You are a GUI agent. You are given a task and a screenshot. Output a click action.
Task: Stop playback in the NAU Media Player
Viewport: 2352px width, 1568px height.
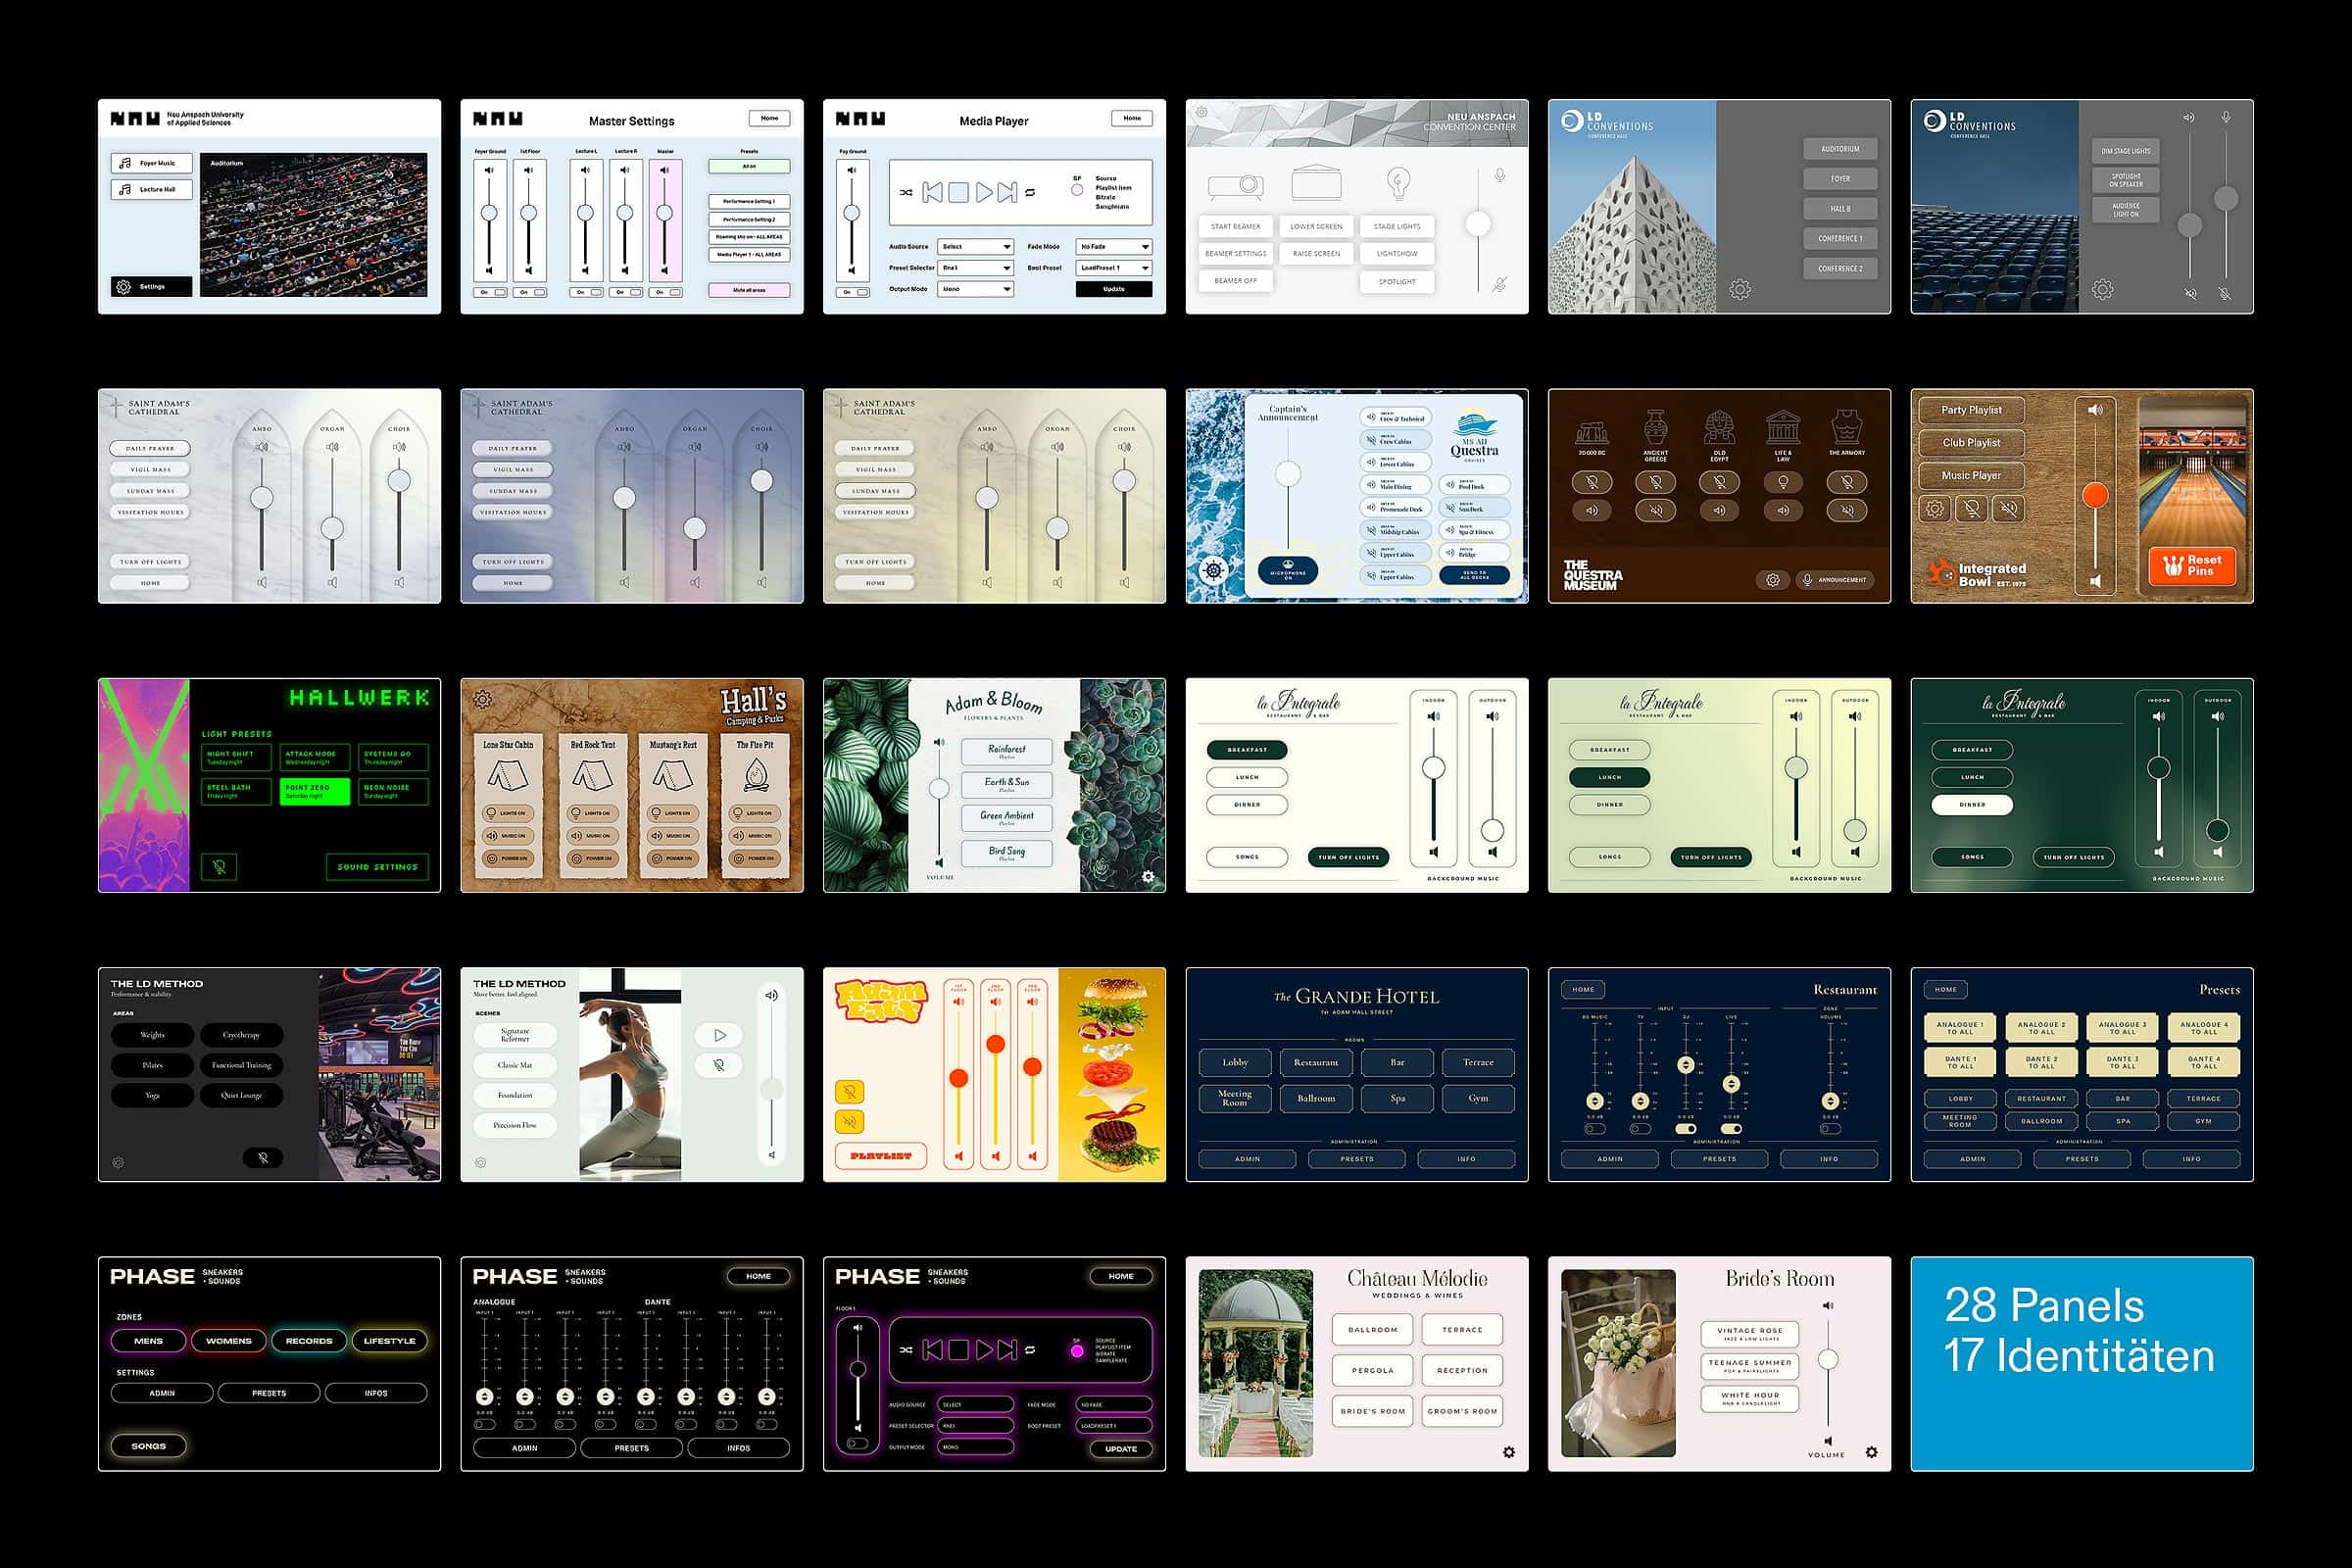click(958, 192)
